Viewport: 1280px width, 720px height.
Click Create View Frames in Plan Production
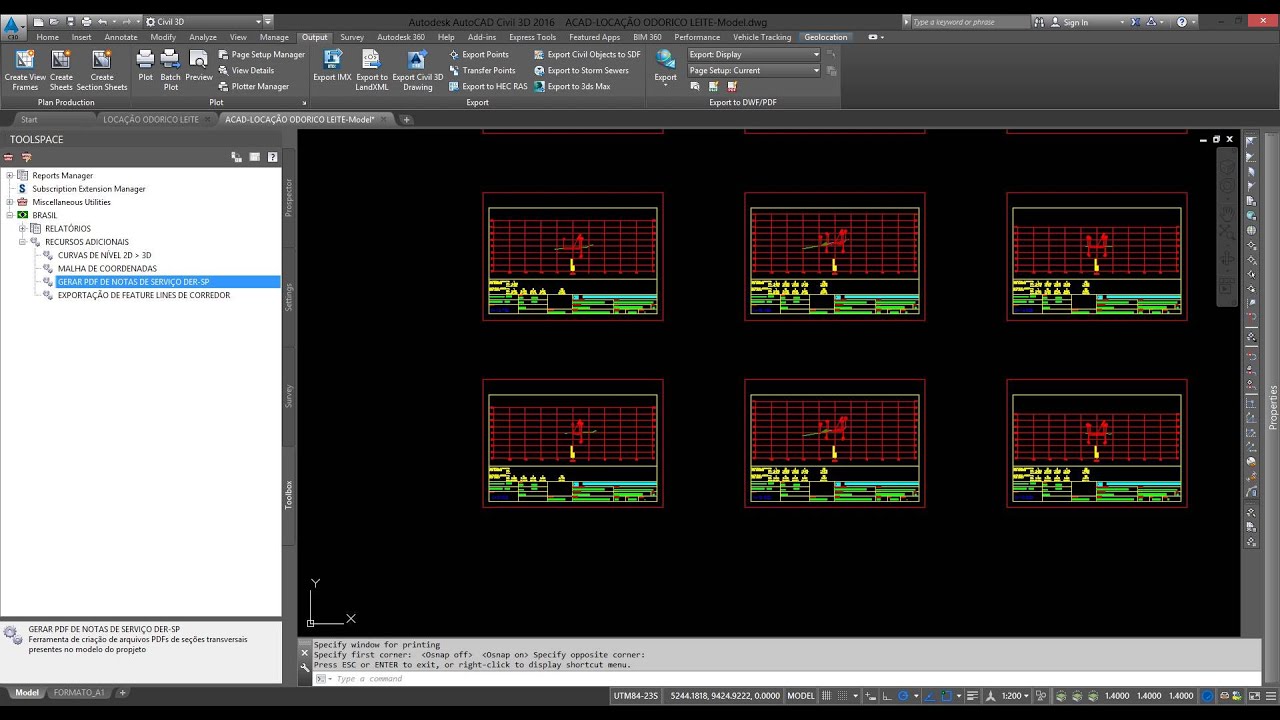click(x=24, y=70)
